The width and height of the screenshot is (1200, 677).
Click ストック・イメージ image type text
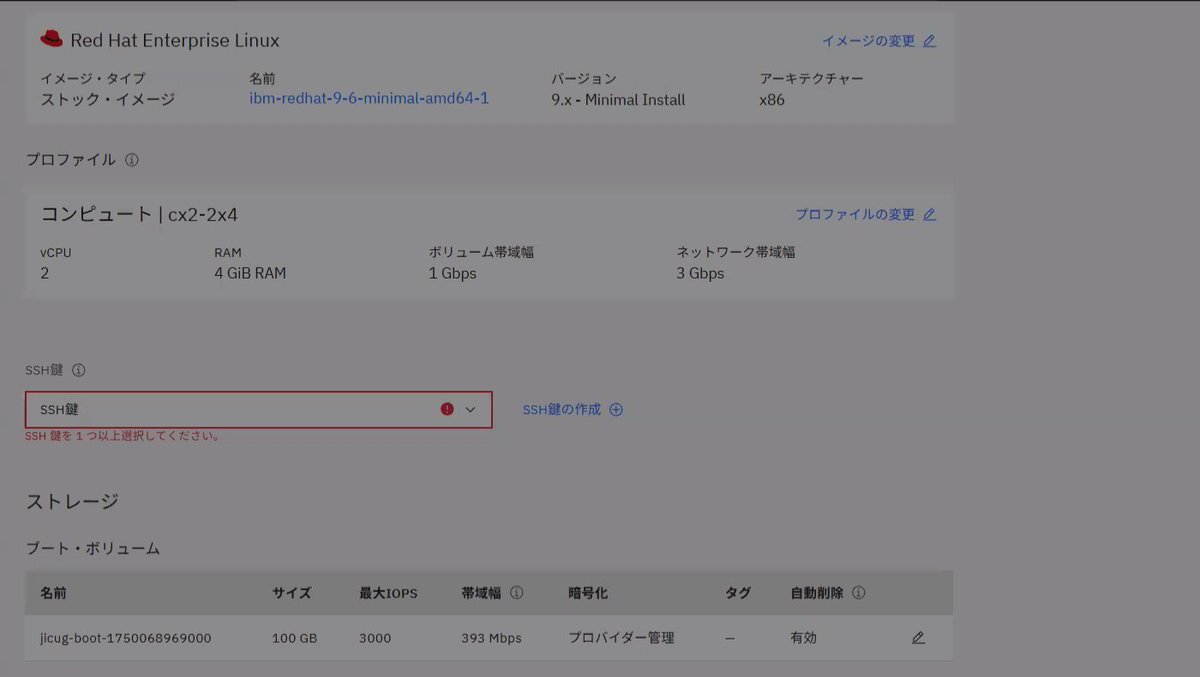(107, 100)
